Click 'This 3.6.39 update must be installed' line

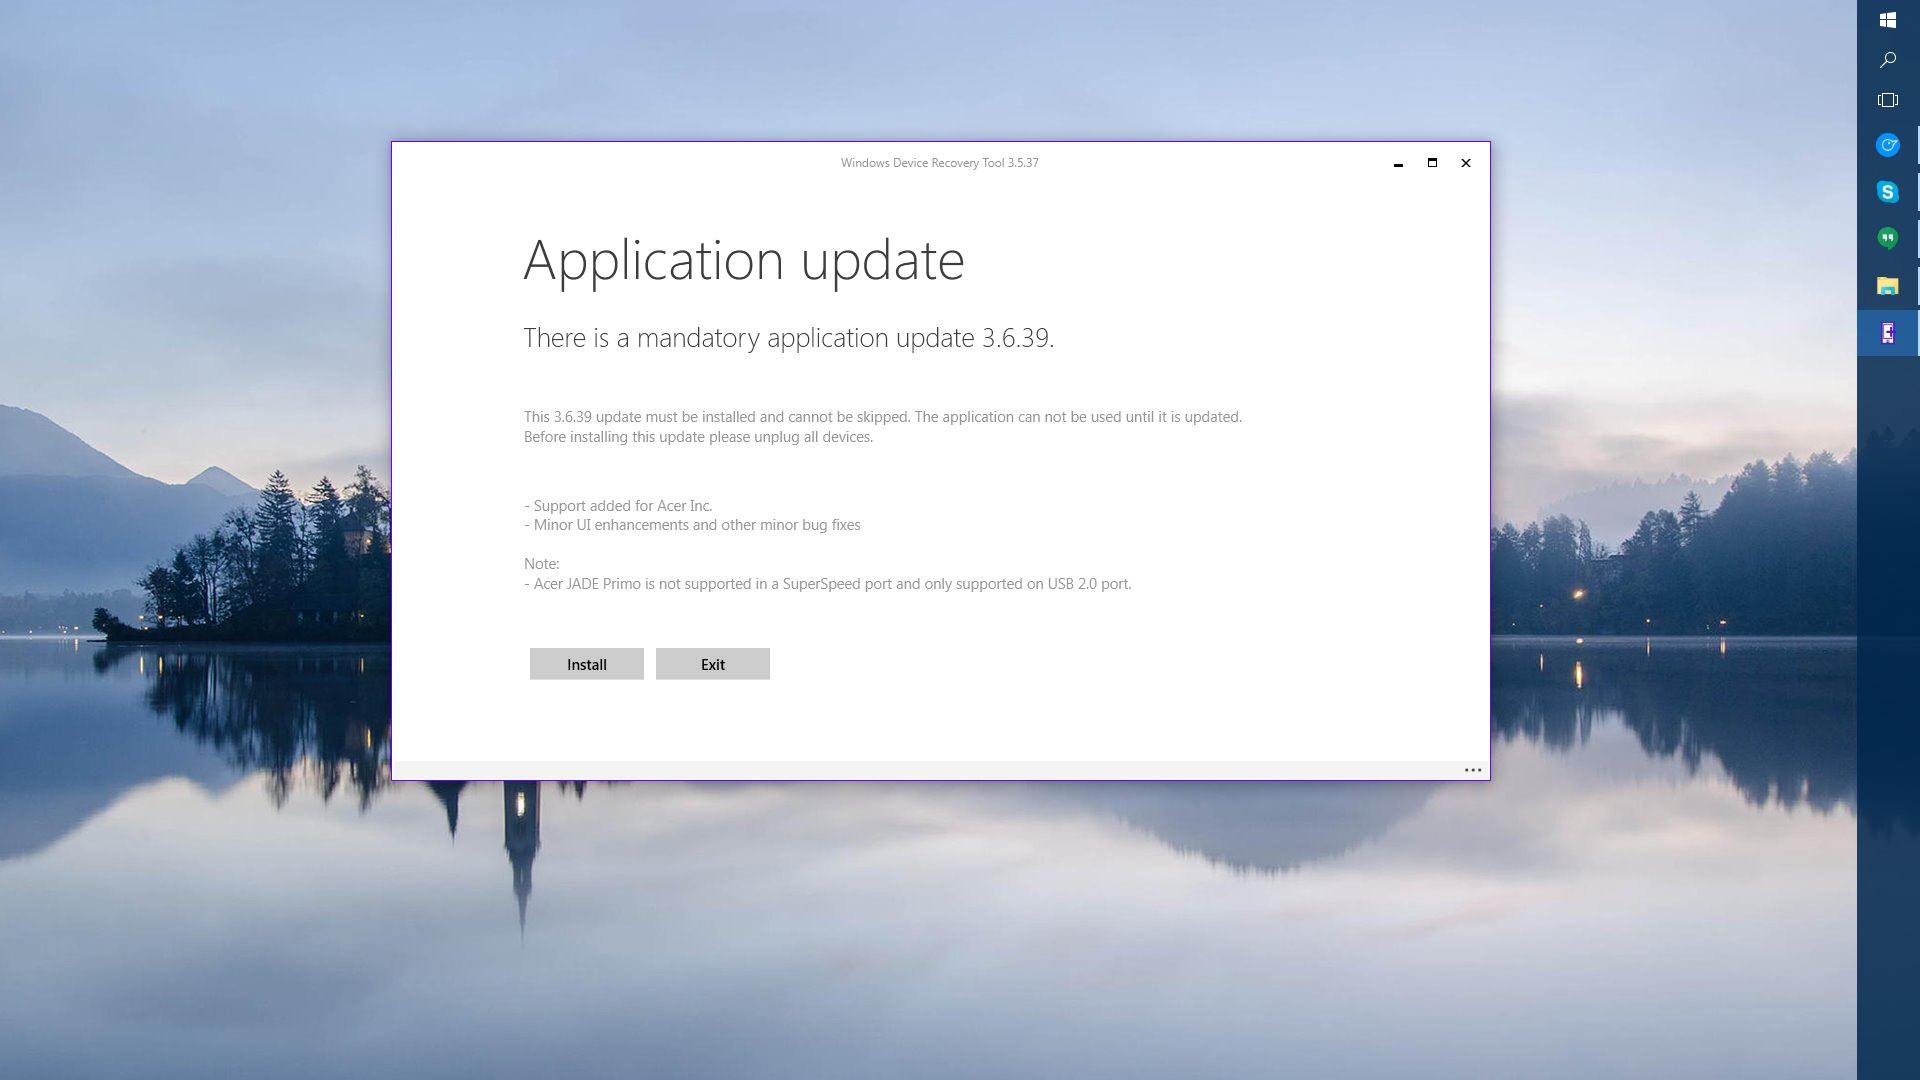pos(883,417)
